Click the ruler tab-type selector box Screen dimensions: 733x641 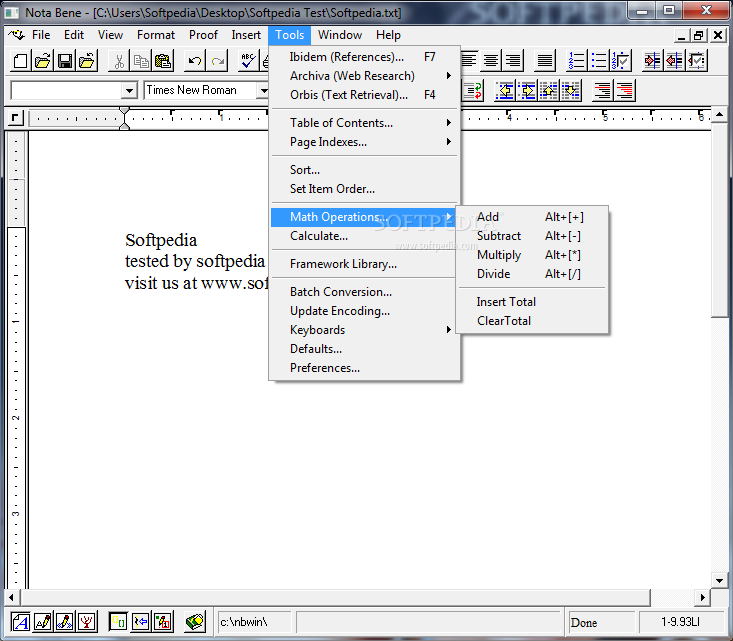(x=15, y=117)
